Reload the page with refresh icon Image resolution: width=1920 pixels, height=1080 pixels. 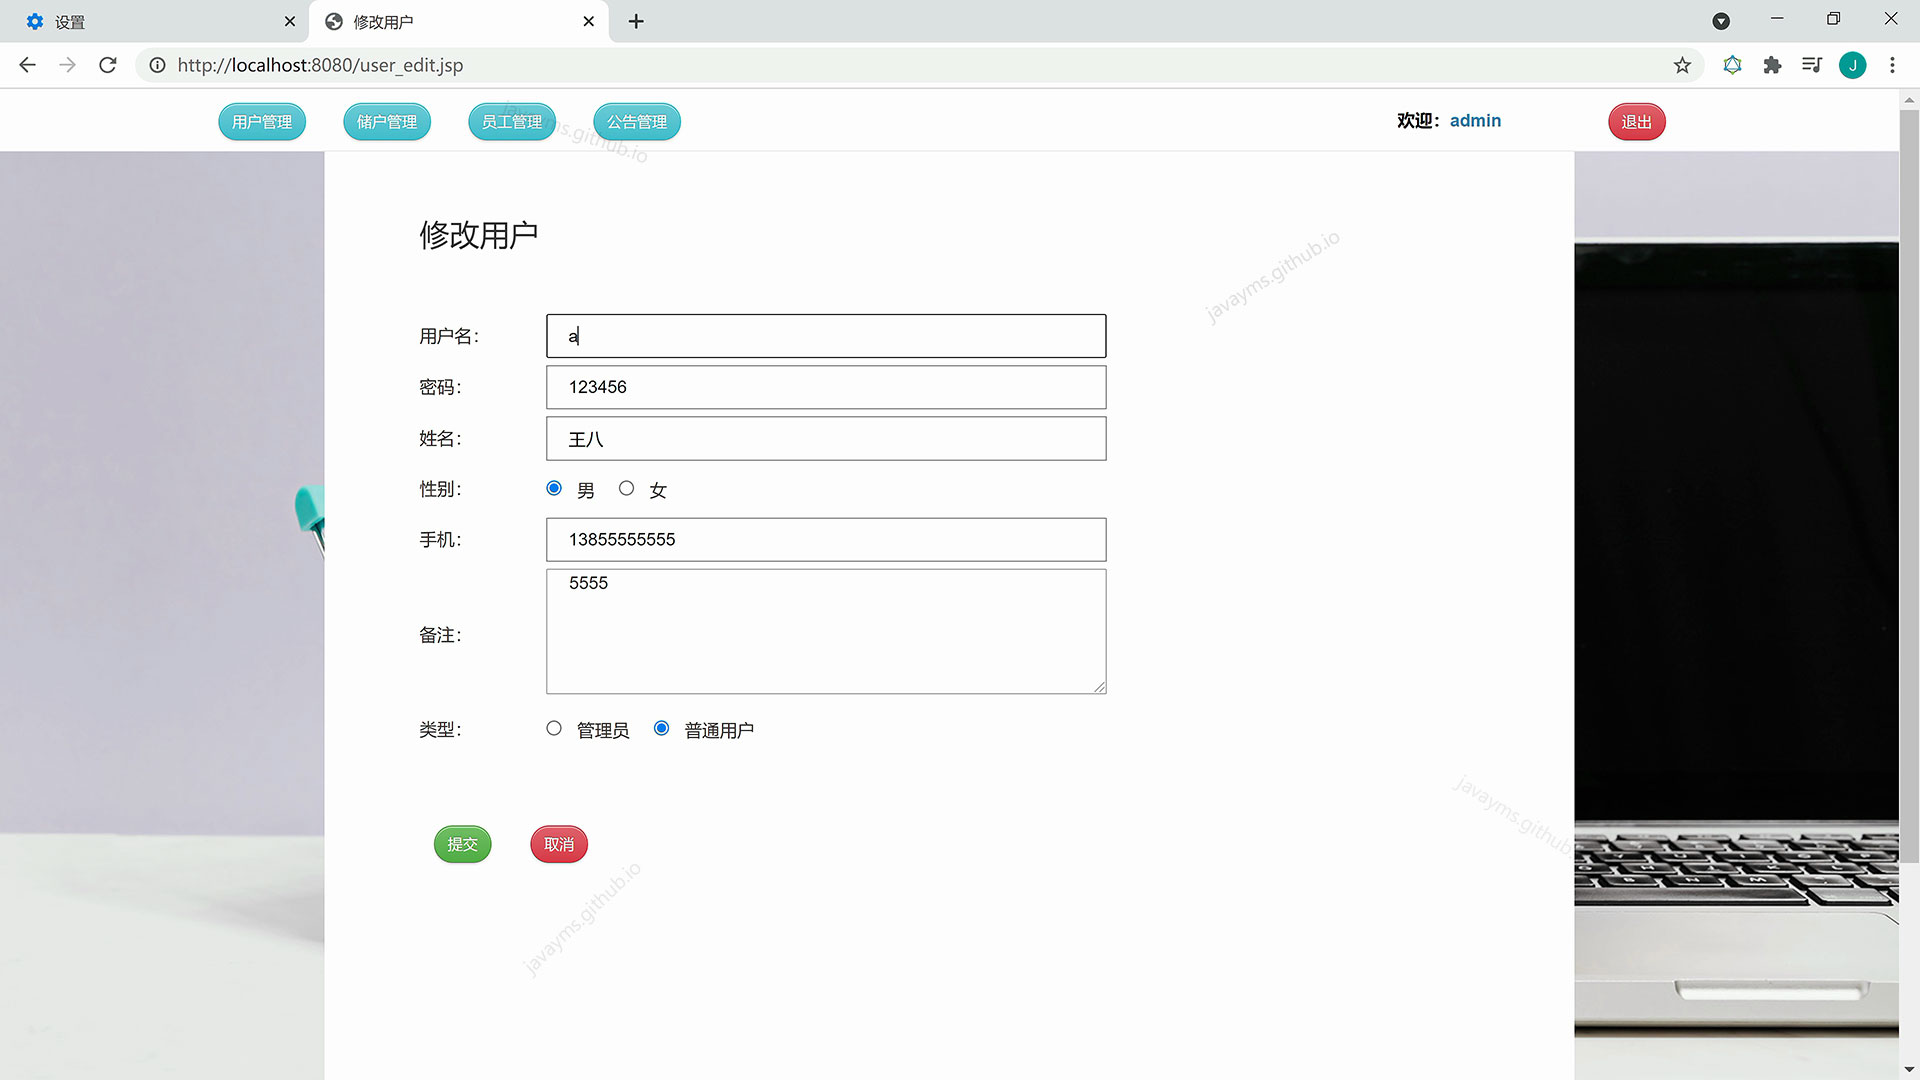[108, 65]
